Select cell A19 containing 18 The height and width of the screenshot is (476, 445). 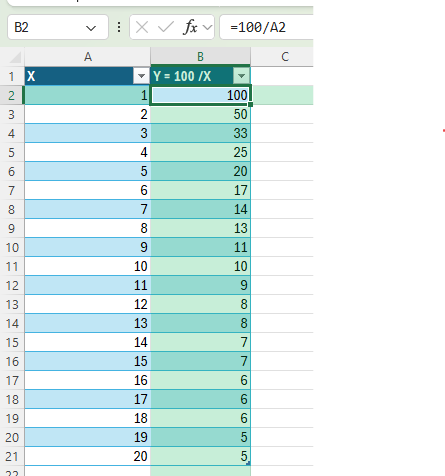pyautogui.click(x=88, y=418)
